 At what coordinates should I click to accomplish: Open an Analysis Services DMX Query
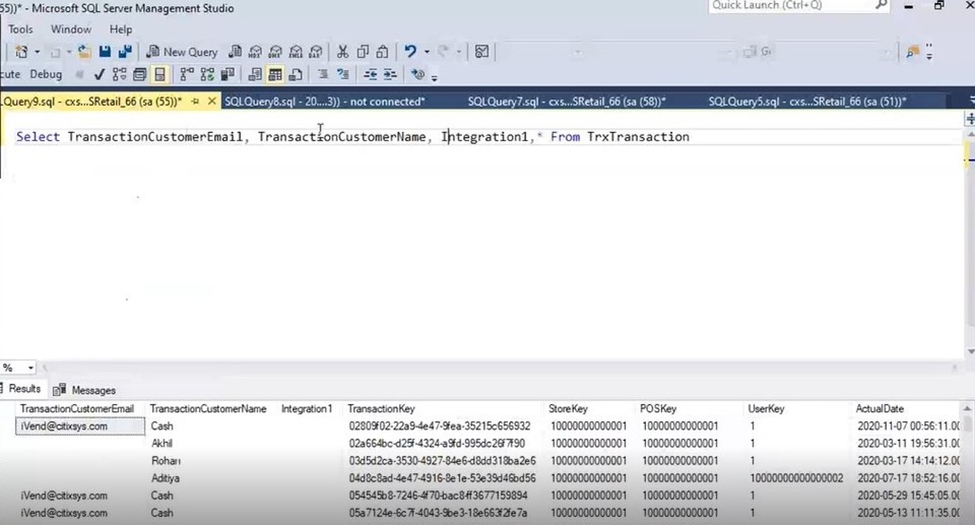coord(275,52)
